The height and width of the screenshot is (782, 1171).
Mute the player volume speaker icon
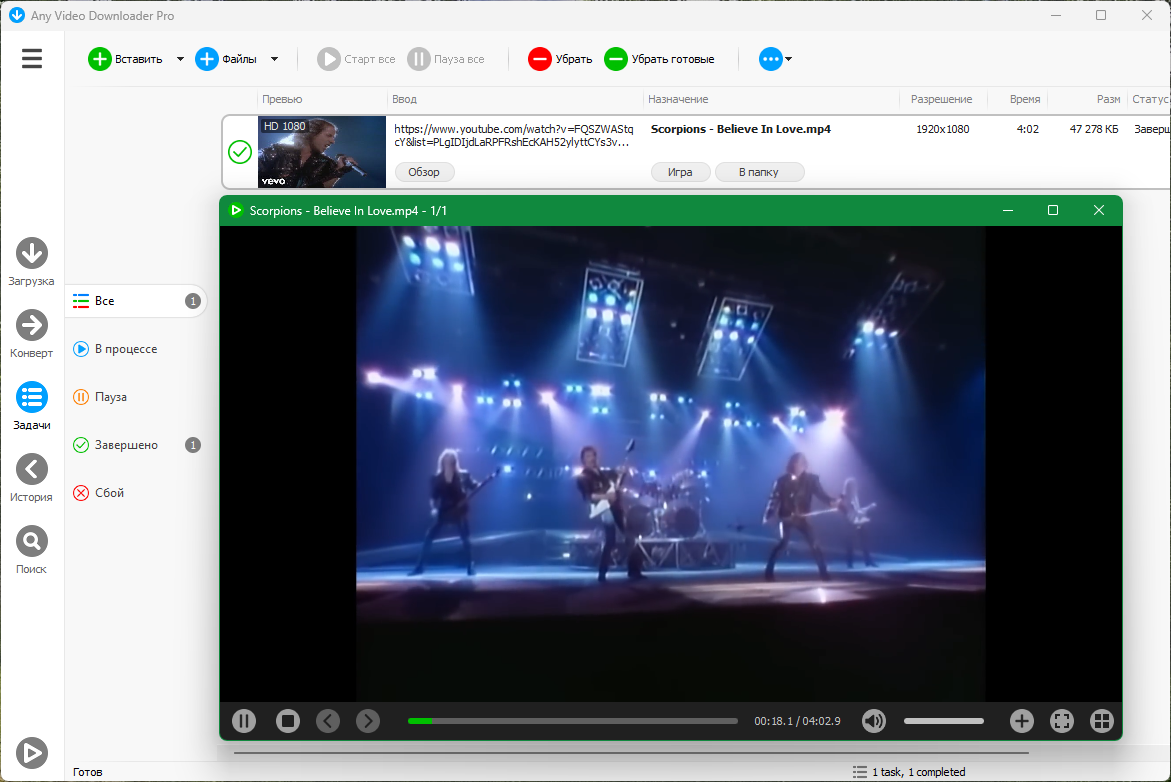[x=874, y=721]
